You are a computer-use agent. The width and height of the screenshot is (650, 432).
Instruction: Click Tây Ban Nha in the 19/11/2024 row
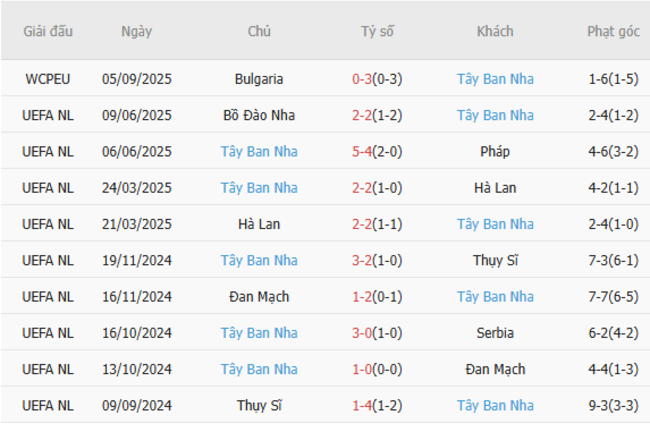click(259, 261)
